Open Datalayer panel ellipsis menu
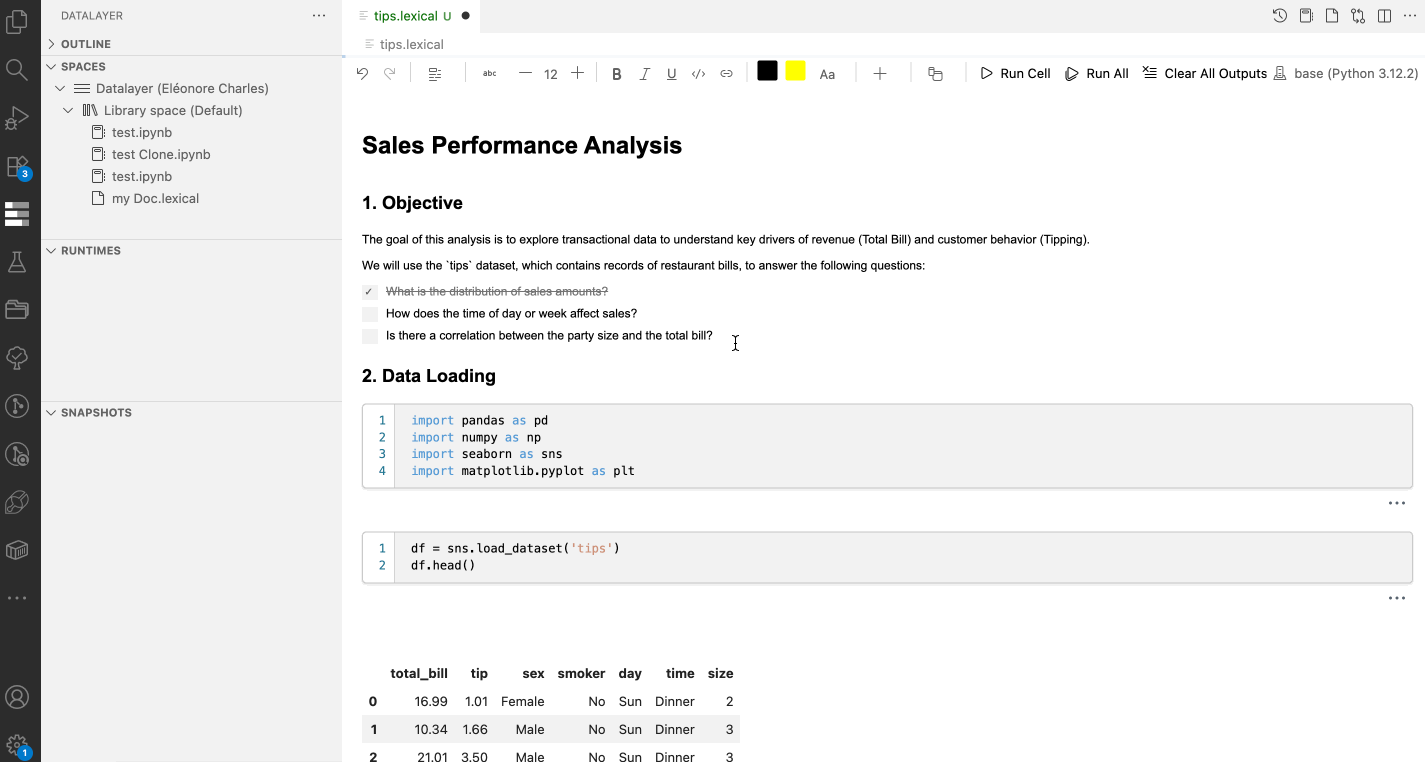Viewport: 1425px width, 762px height. pyautogui.click(x=319, y=16)
